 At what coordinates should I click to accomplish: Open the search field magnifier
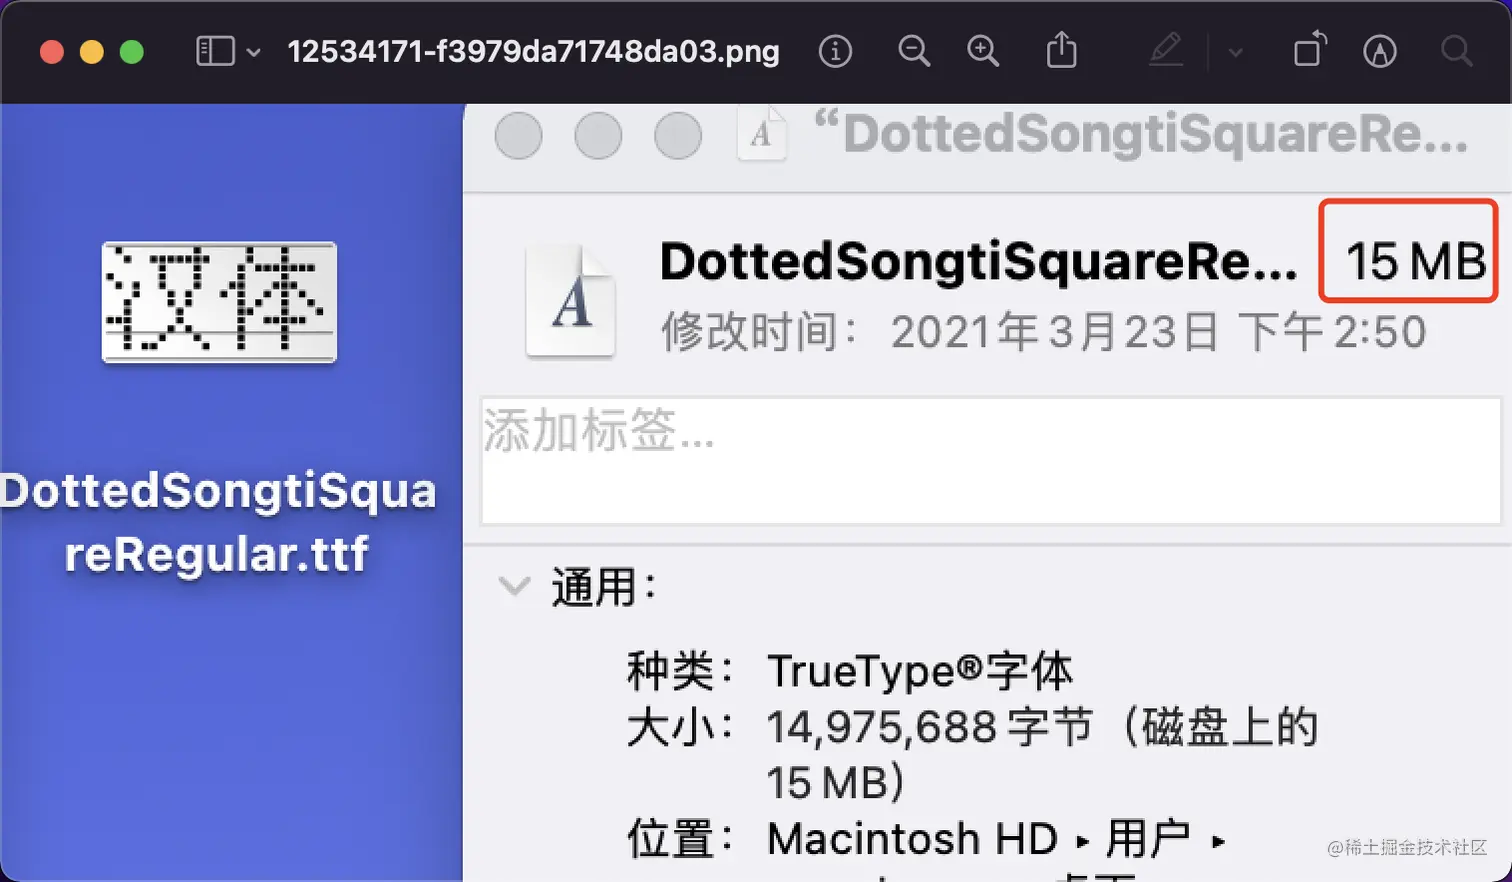pos(1456,51)
